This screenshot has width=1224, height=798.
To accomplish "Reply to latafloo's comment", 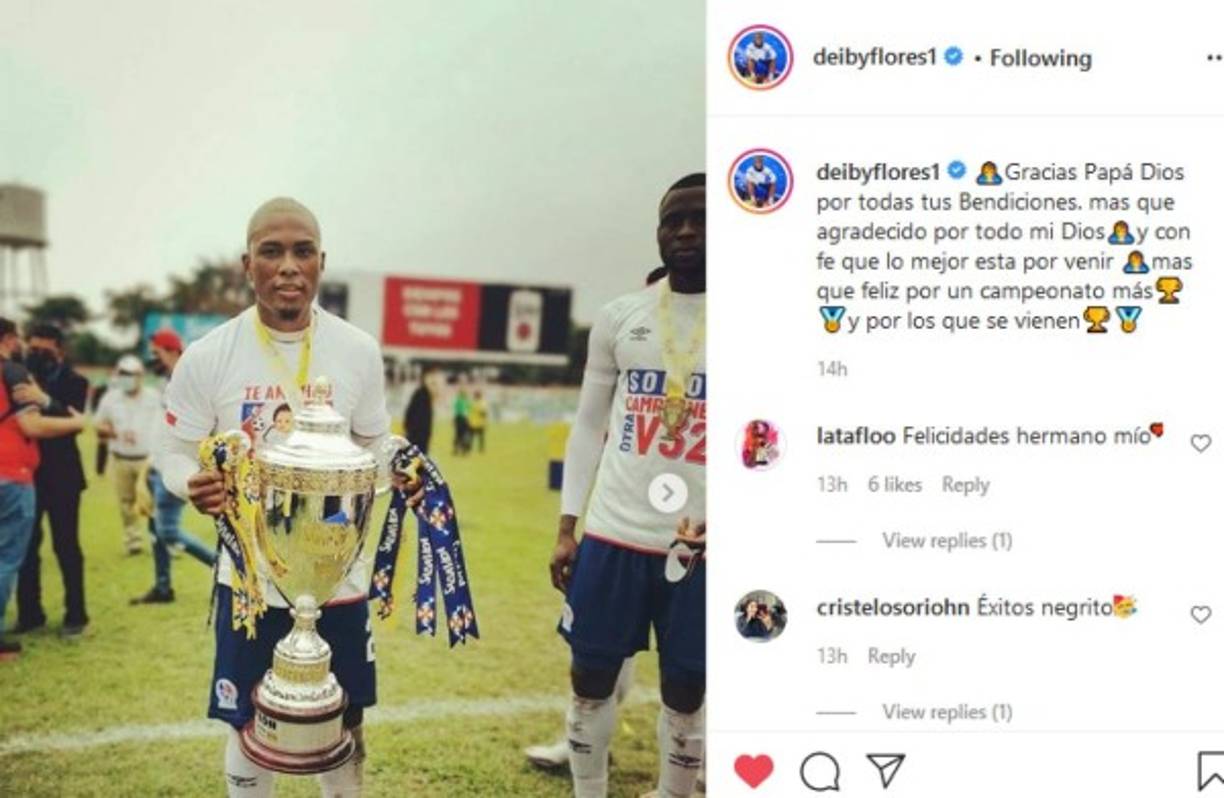I will pyautogui.click(x=965, y=485).
